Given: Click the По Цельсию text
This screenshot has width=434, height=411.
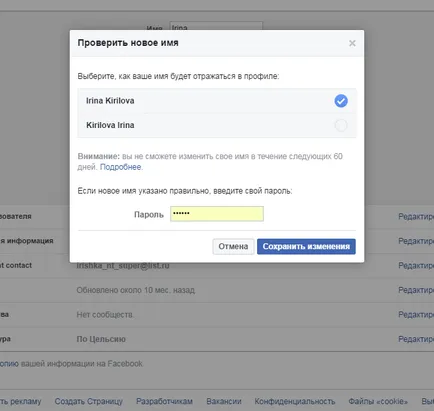Looking at the screenshot, I should [101, 339].
